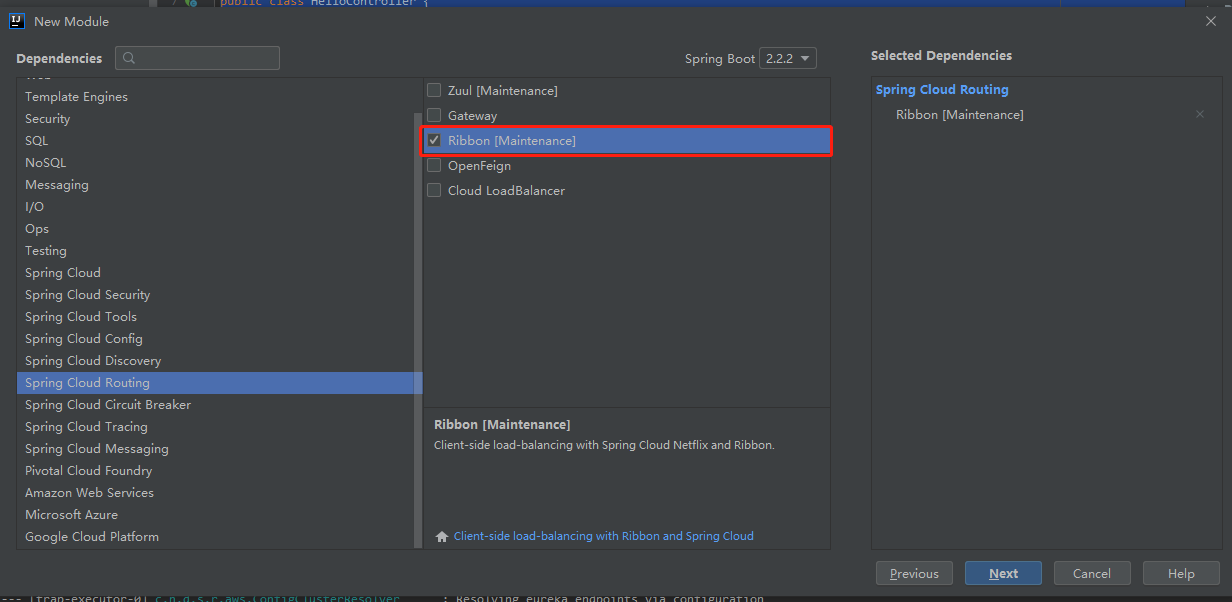Open the Spring Cloud Config category
Screen dimensions: 1232x602
pyautogui.click(x=215, y=339)
